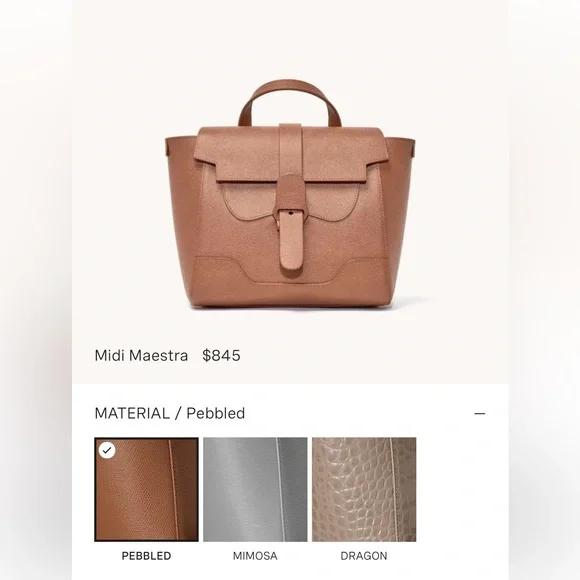
Task: Click the Pebbled value in Material heading
Action: pyautogui.click(x=216, y=413)
